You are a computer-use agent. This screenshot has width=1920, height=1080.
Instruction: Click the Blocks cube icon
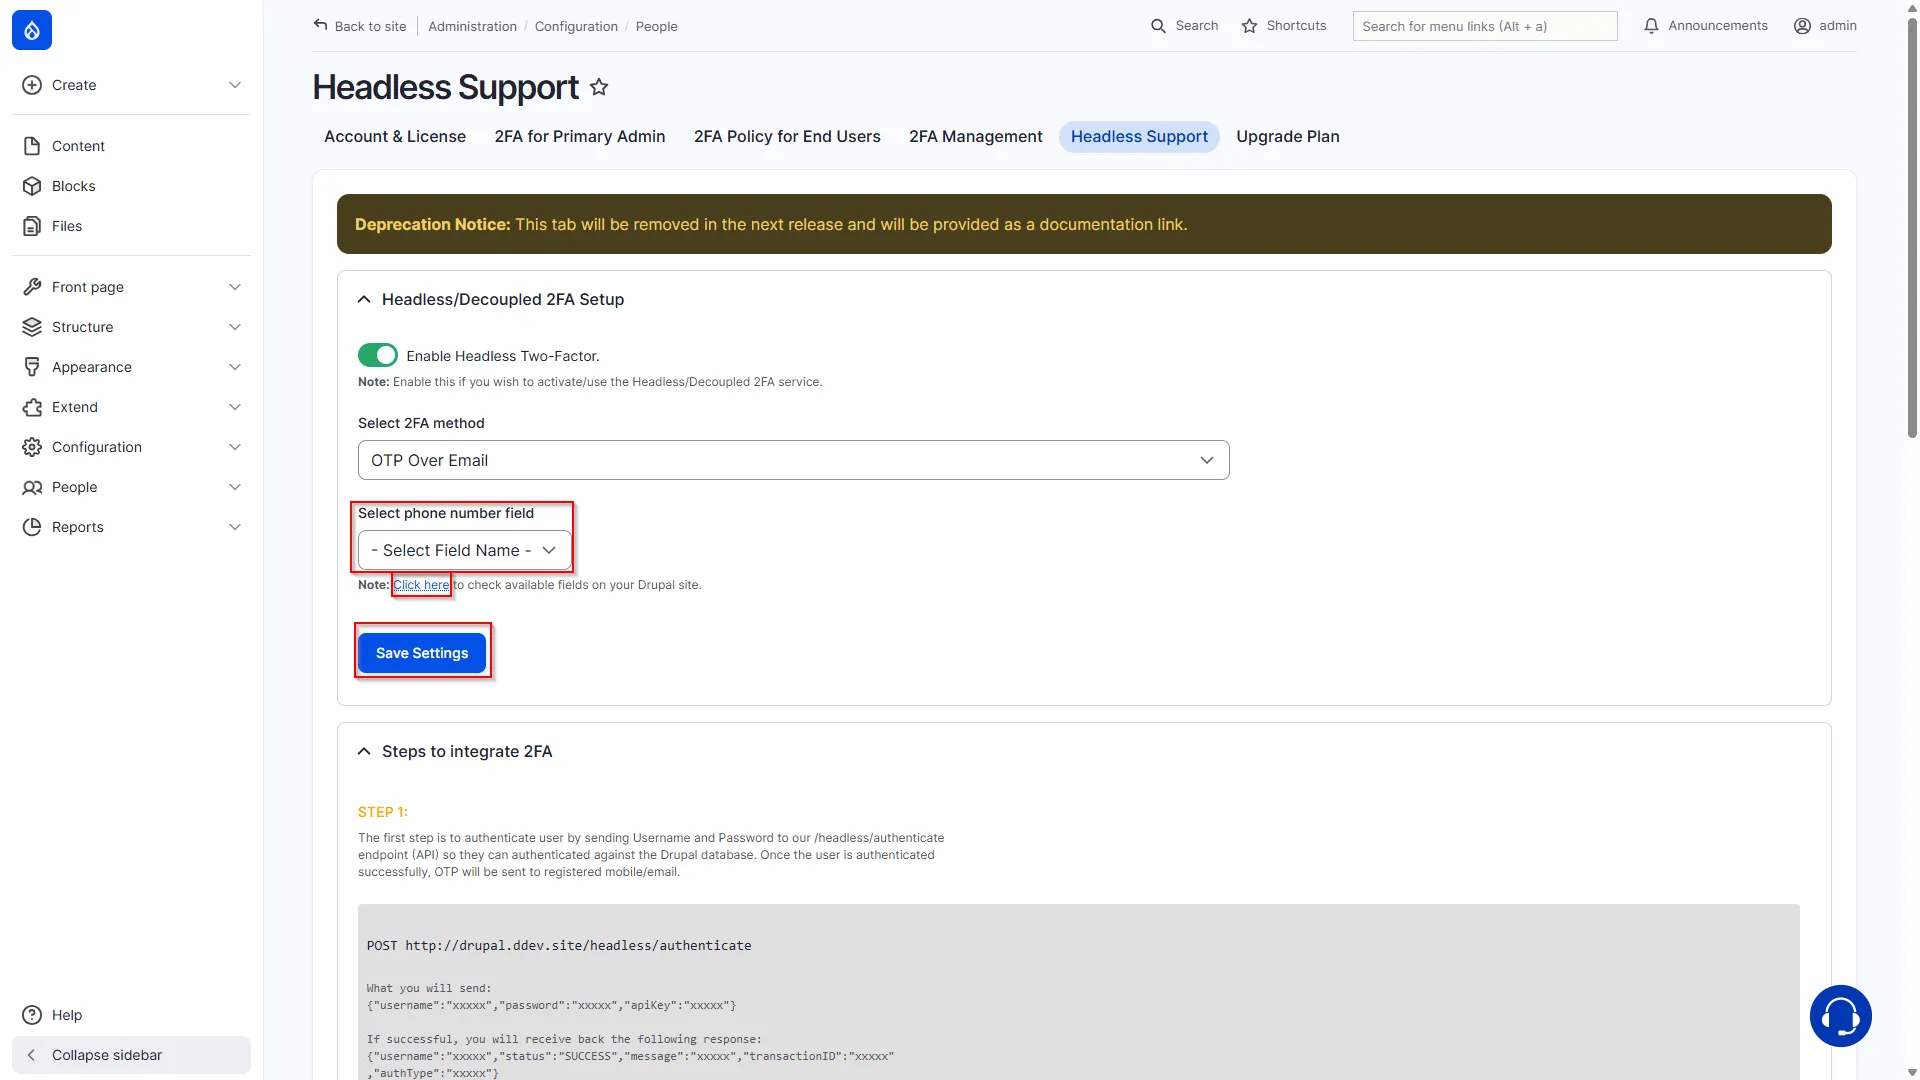(32, 186)
